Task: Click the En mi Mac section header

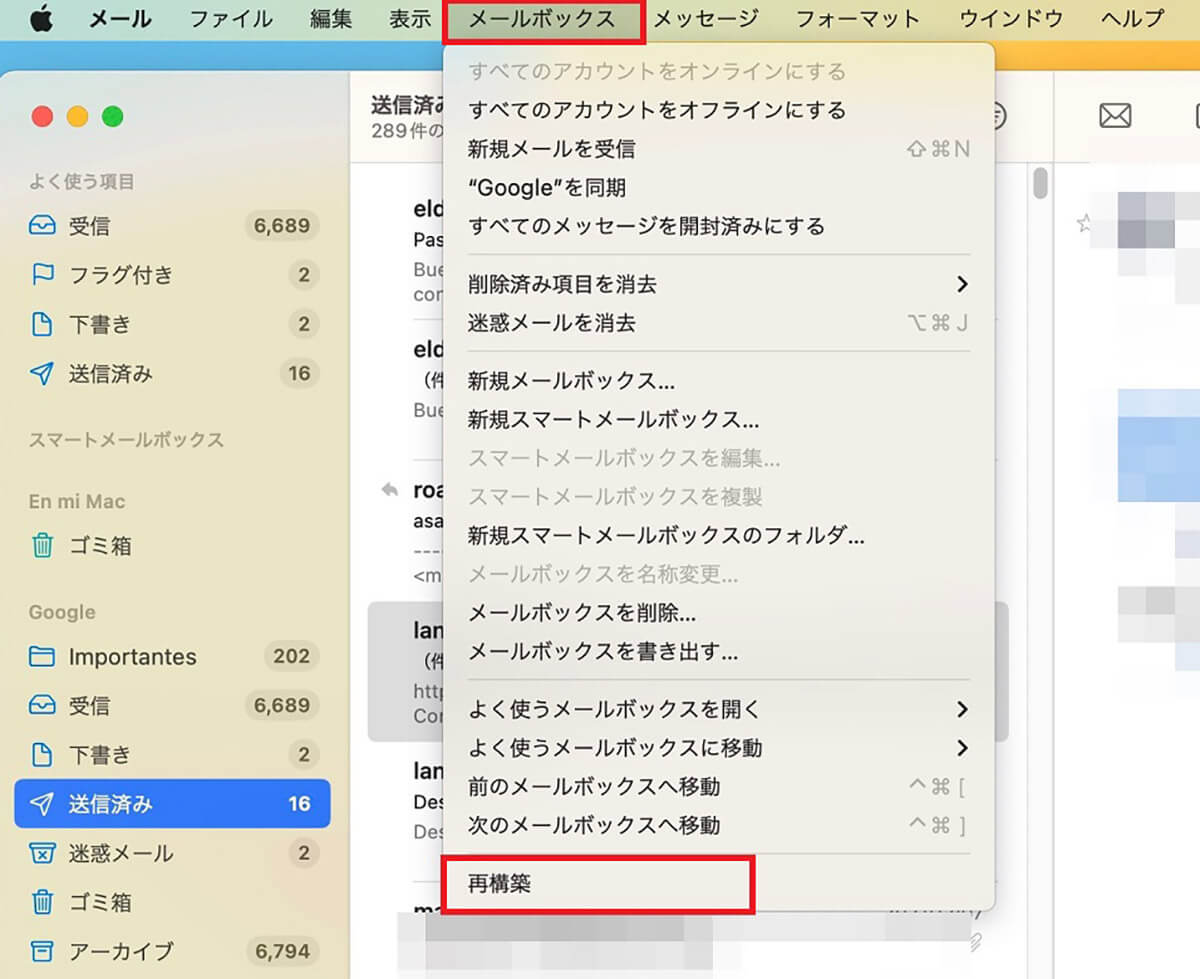Action: pyautogui.click(x=77, y=501)
